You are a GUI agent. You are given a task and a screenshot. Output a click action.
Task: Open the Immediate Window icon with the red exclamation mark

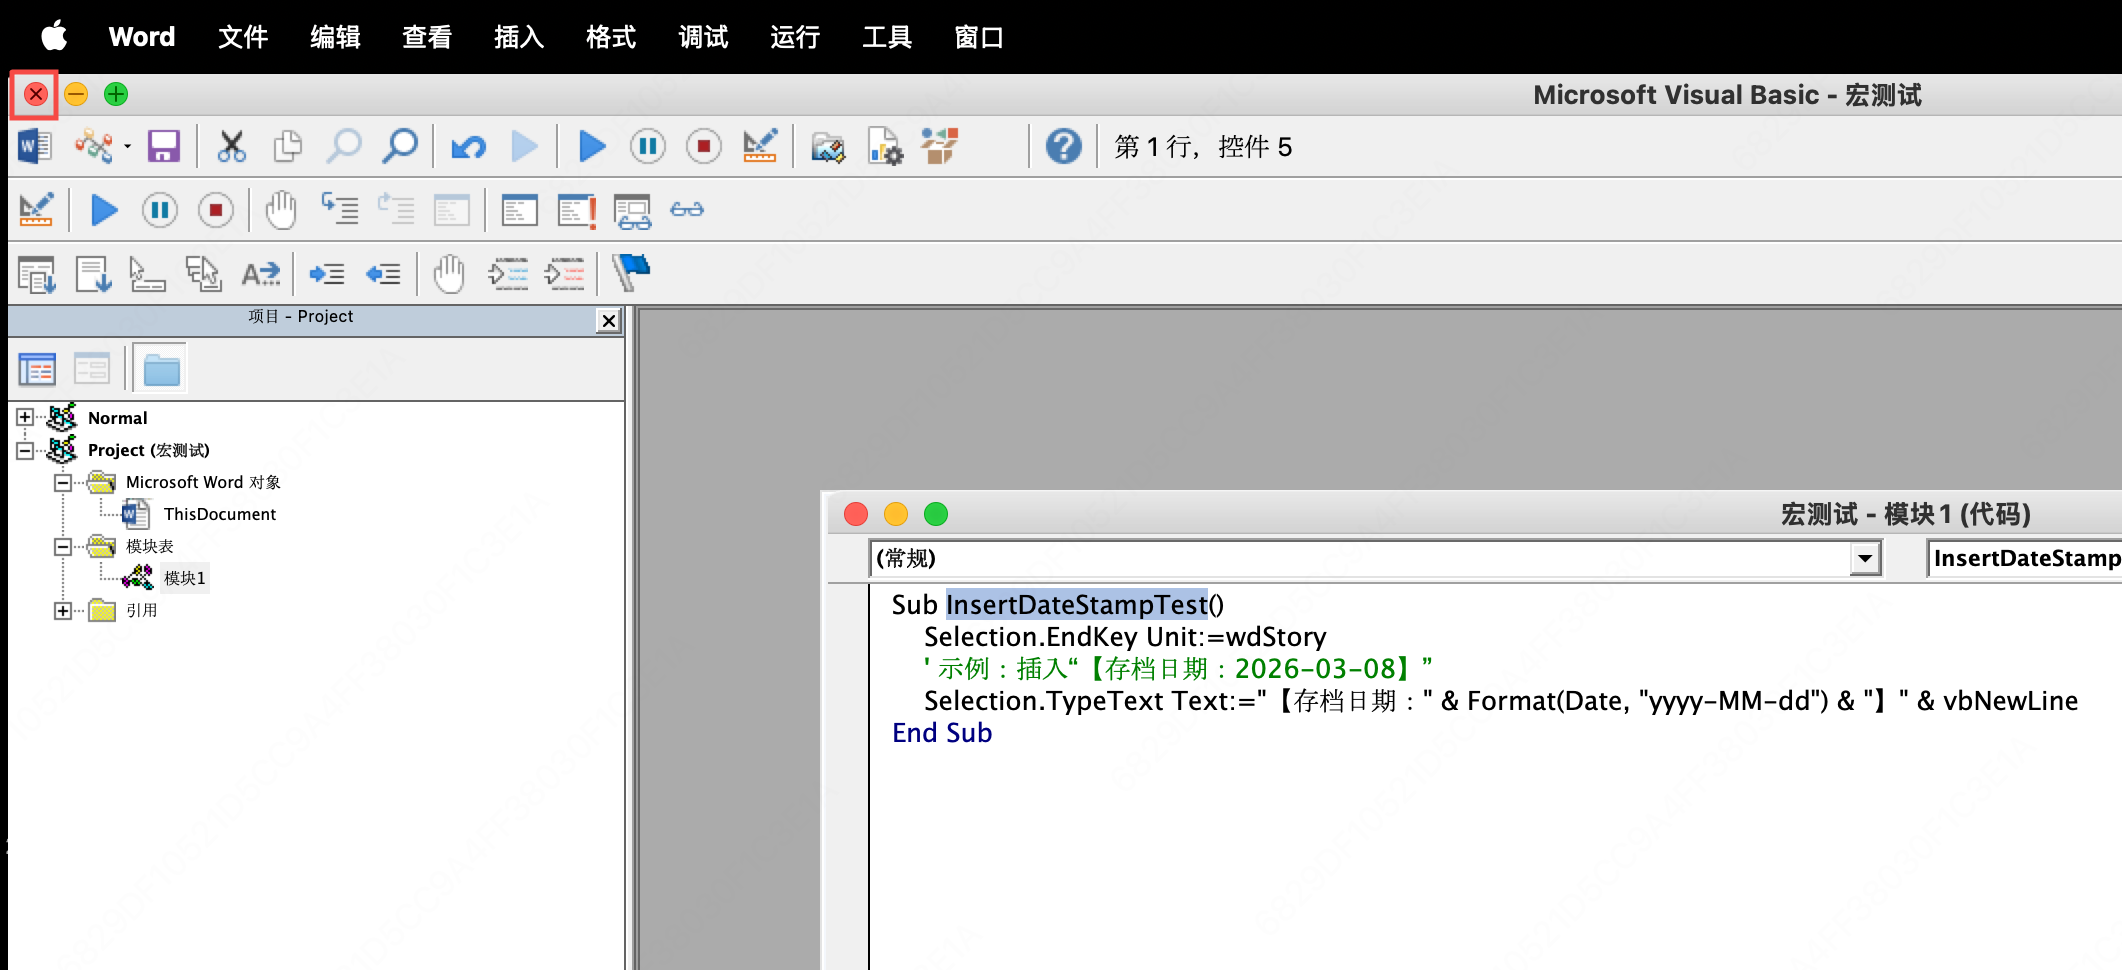(x=577, y=211)
